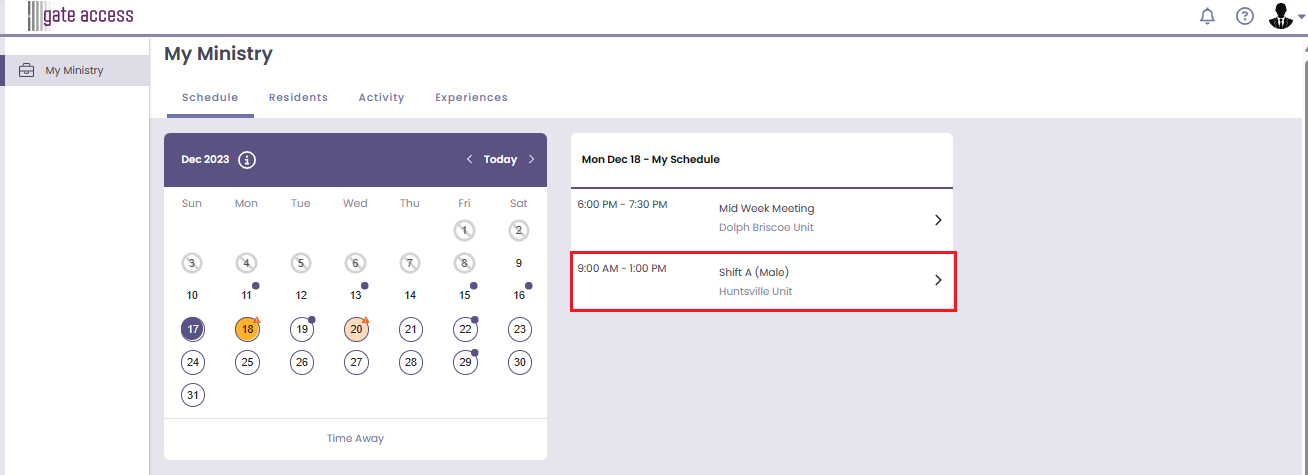Open the help question mark icon
Screen dimensions: 1308x475
pyautogui.click(x=1245, y=16)
